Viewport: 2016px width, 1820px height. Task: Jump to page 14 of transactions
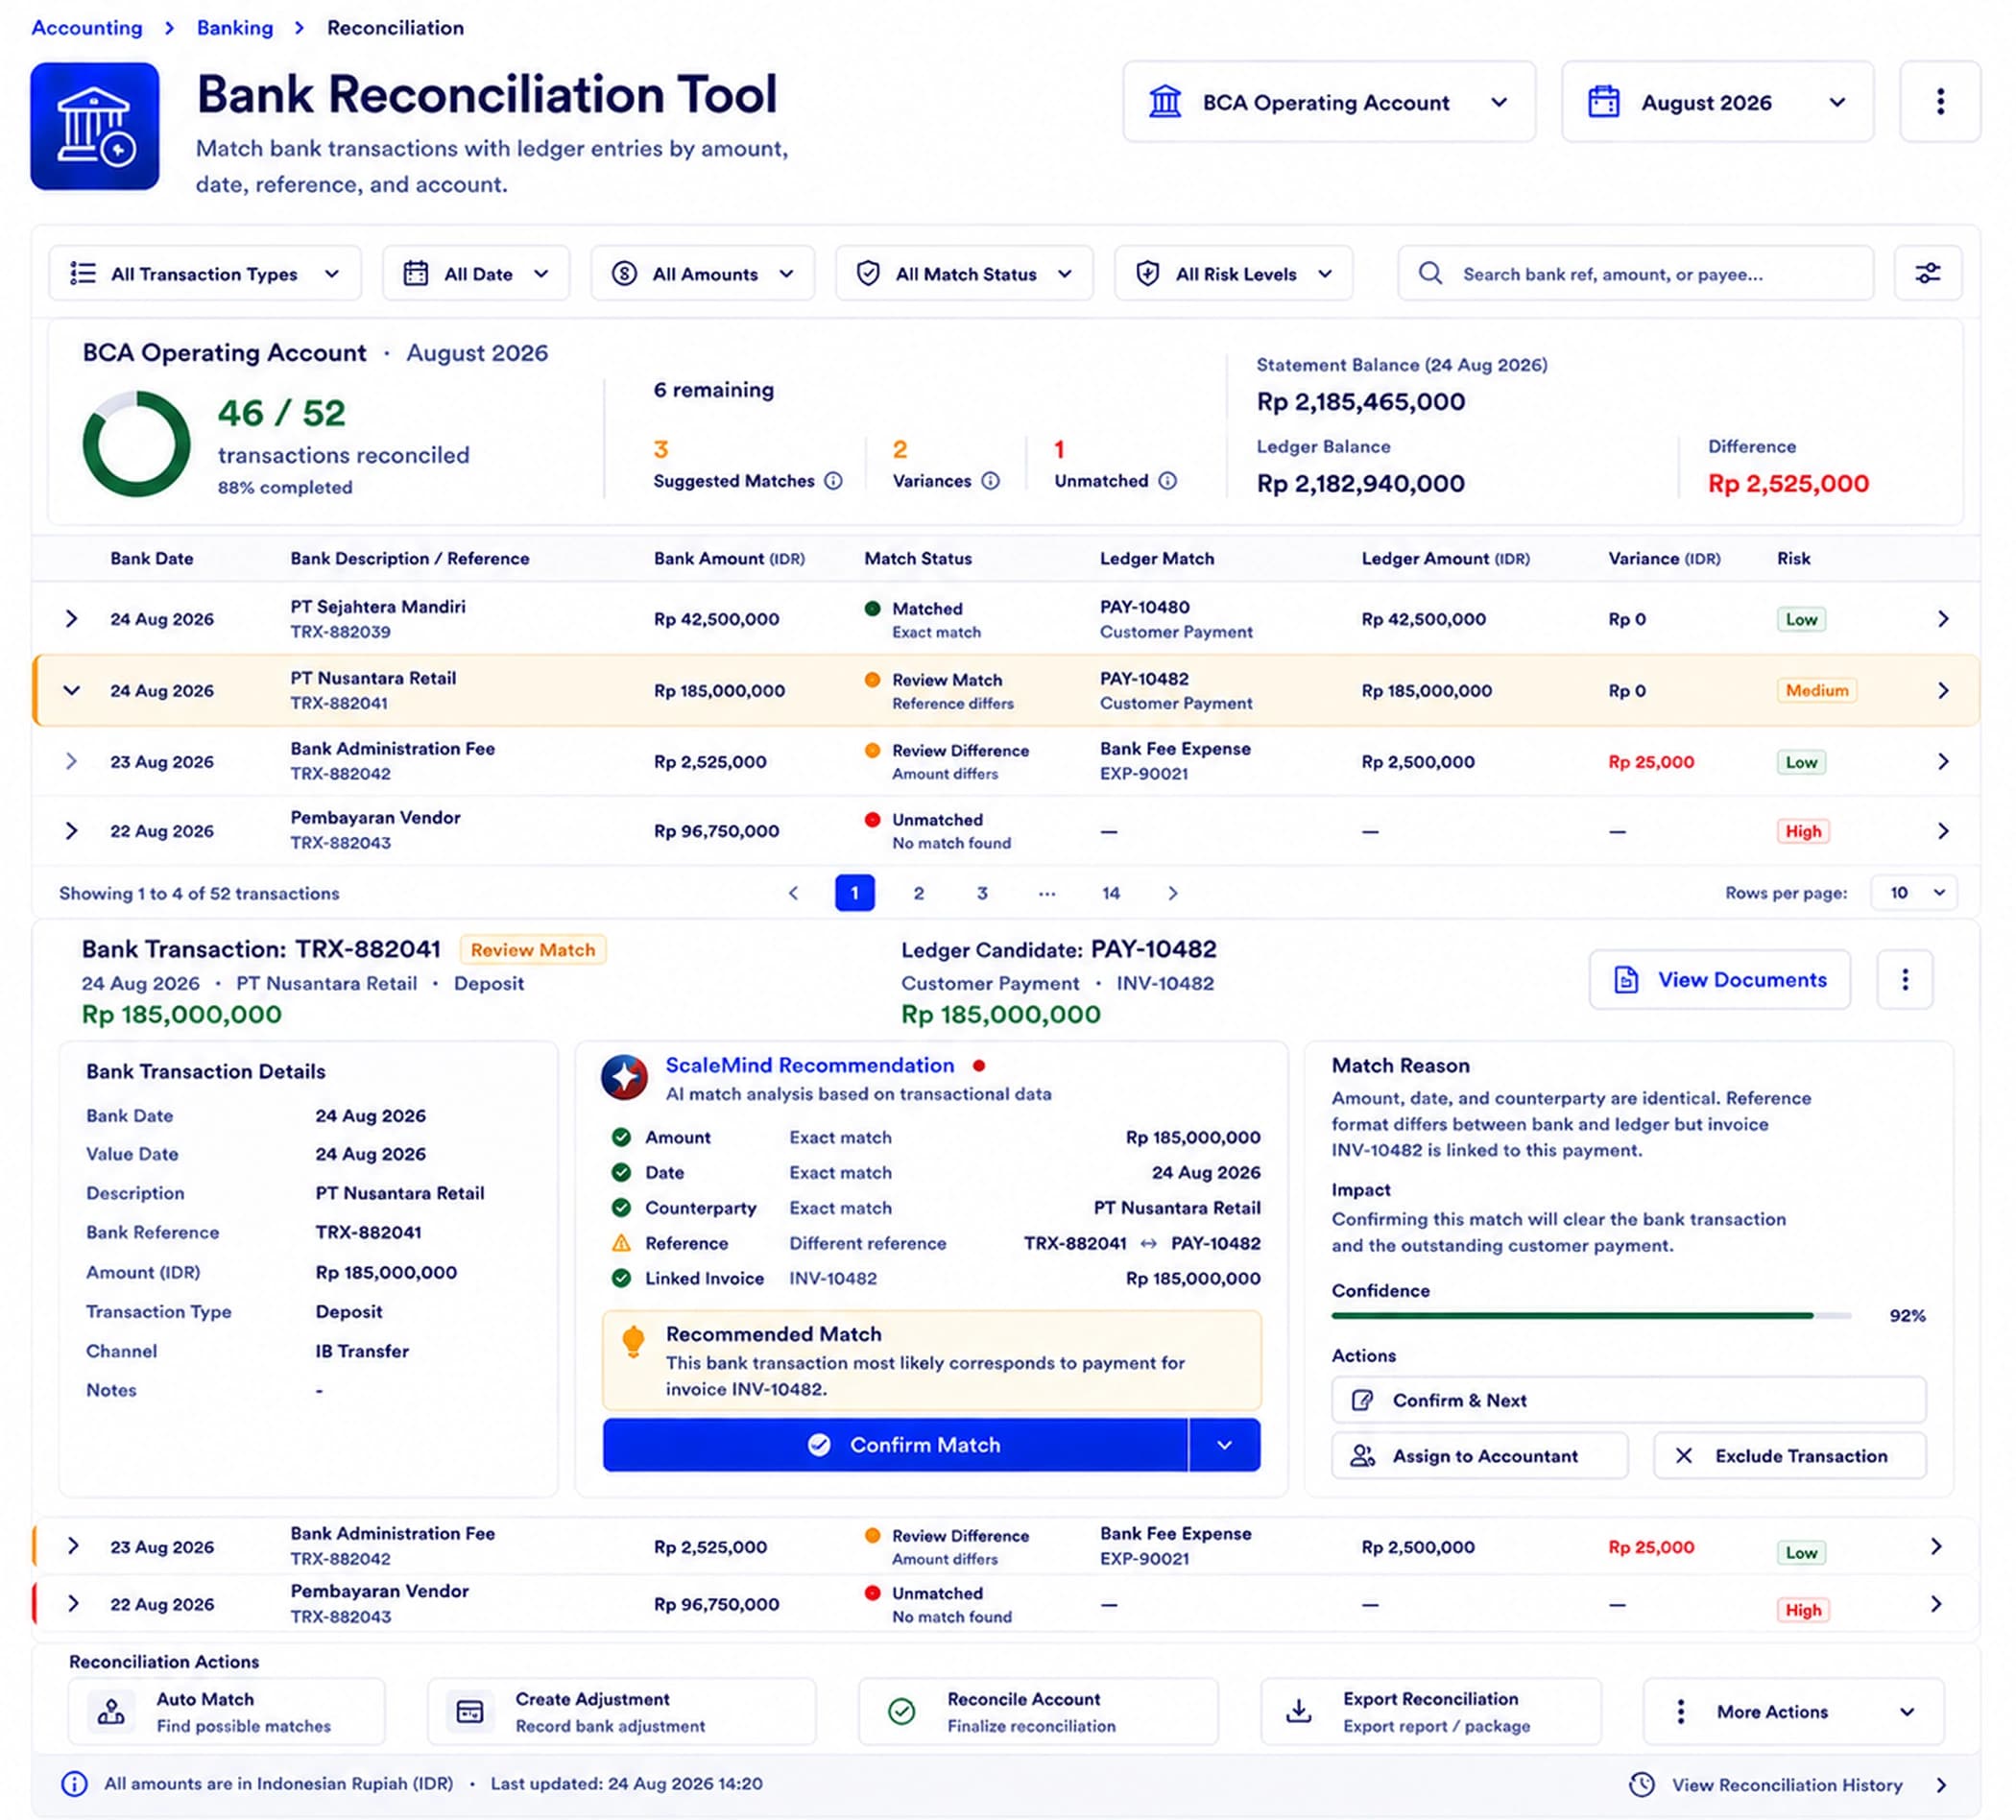[x=1111, y=893]
